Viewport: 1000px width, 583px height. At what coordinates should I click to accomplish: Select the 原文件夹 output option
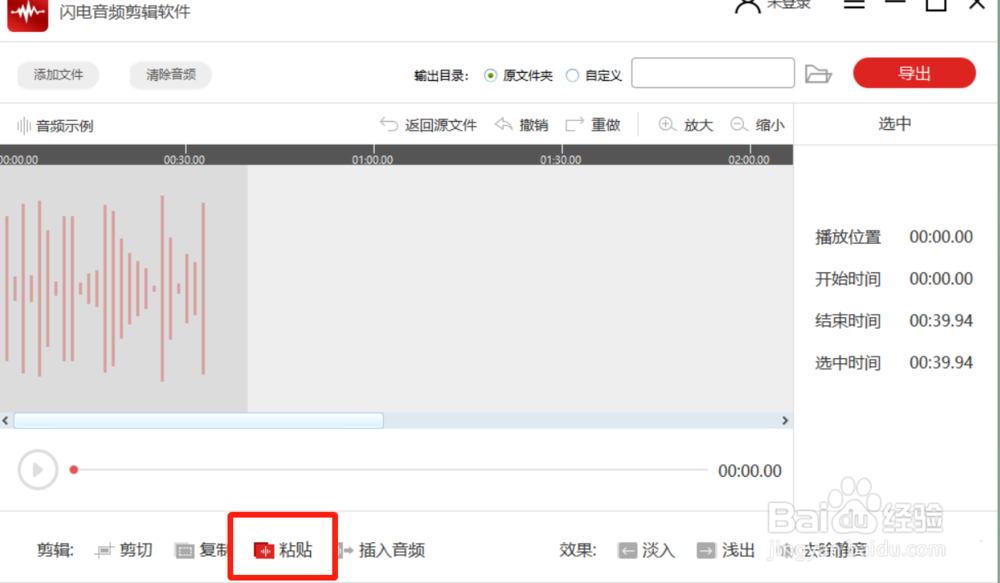tap(490, 74)
